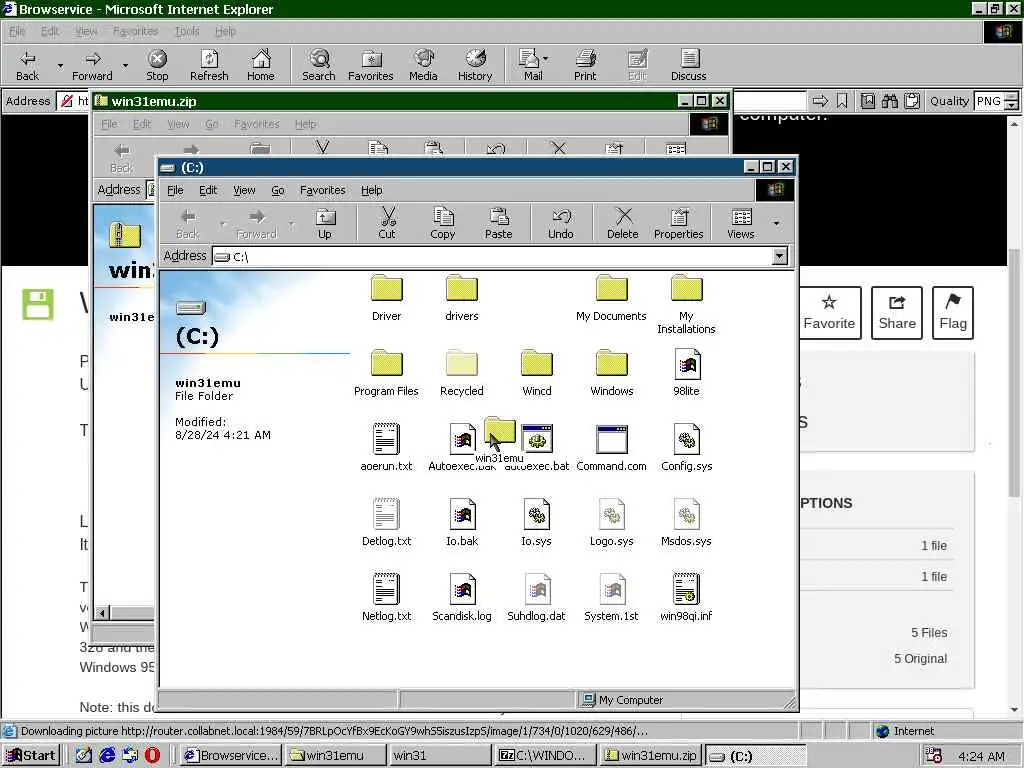Open History in Internet Explorer toolbar
Screen dimensions: 1024x768
[475, 65]
